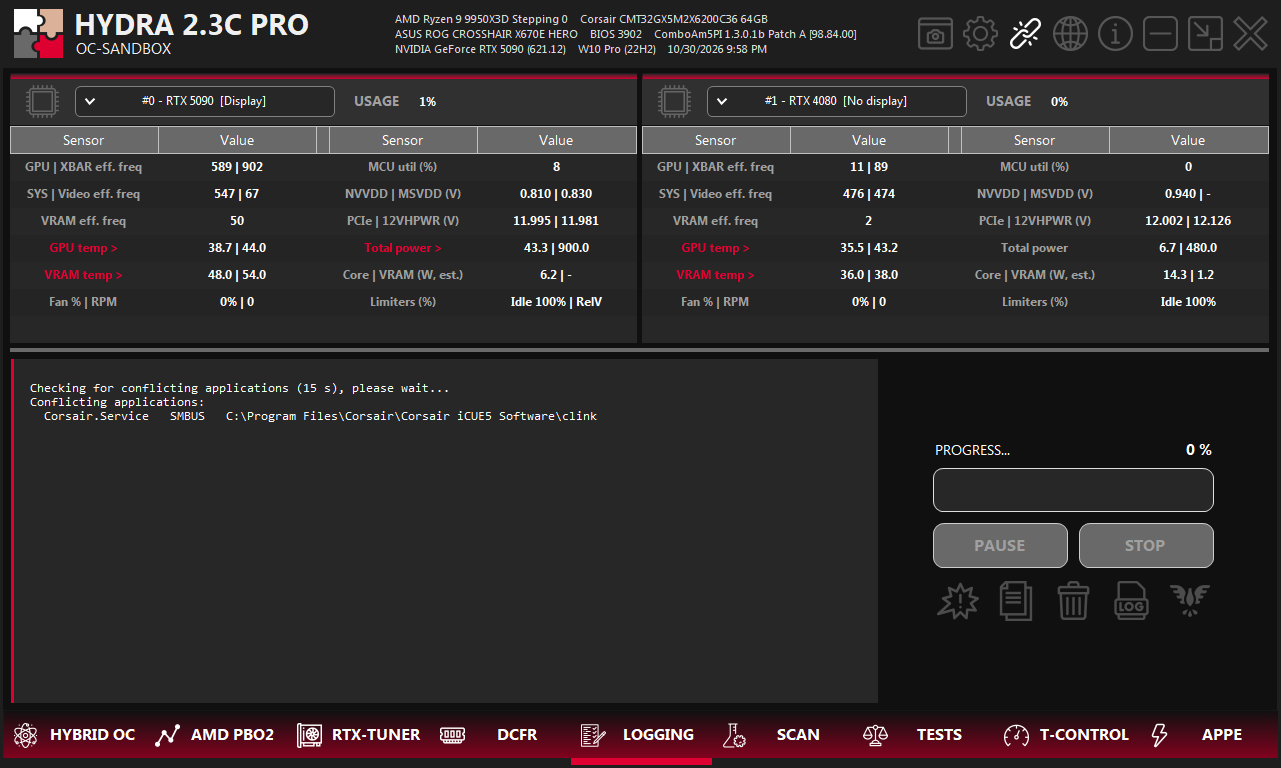Click the chip icon beside RTX 4080
The width and height of the screenshot is (1281, 768).
tap(673, 101)
